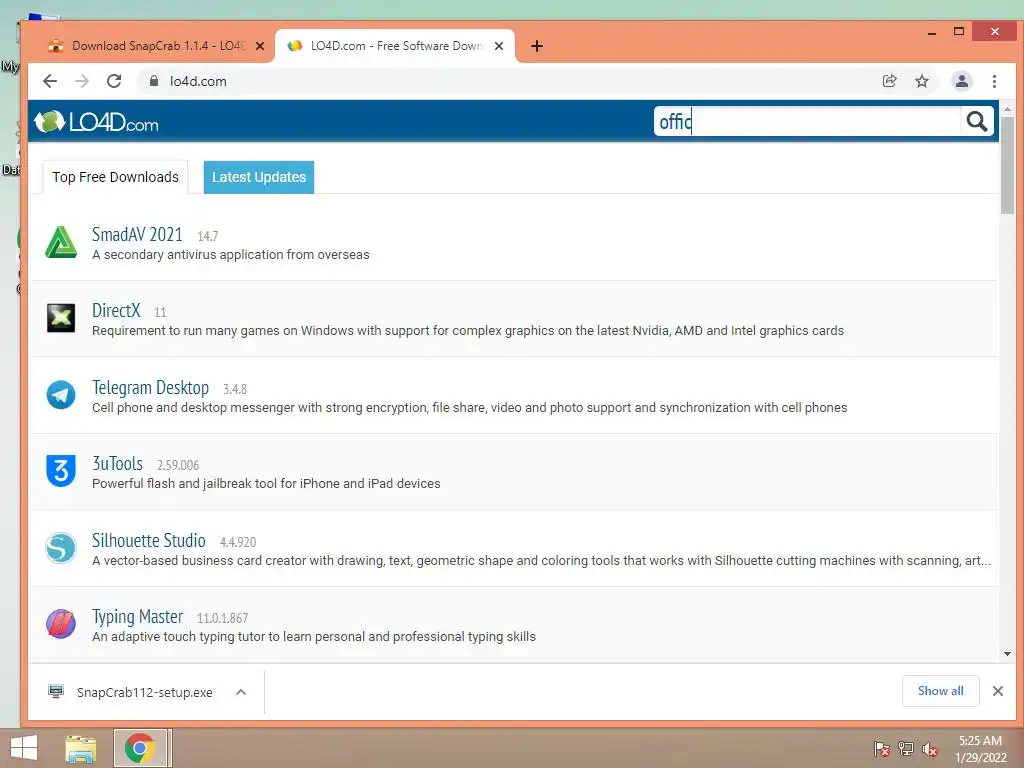Click Show all downloads button
The width and height of the screenshot is (1024, 768).
click(940, 691)
